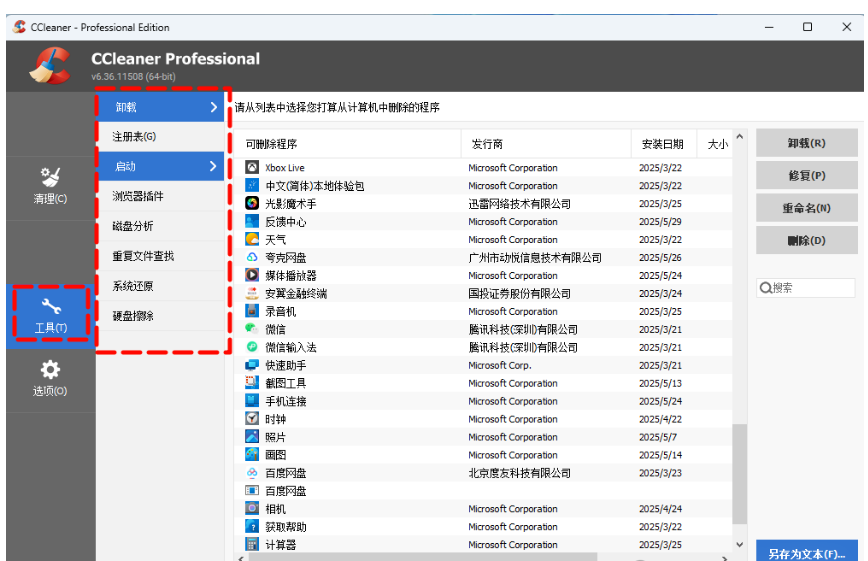This screenshot has width=868, height=561.
Task: Select the 时钟 clock app icon
Action: pos(252,419)
